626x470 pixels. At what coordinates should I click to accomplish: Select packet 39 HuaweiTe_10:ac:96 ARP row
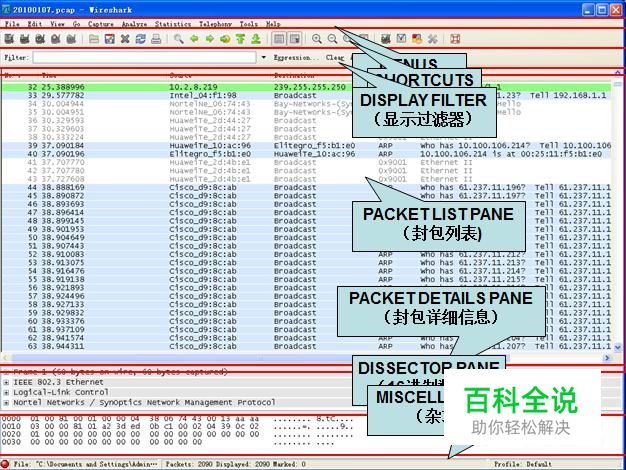(306, 146)
